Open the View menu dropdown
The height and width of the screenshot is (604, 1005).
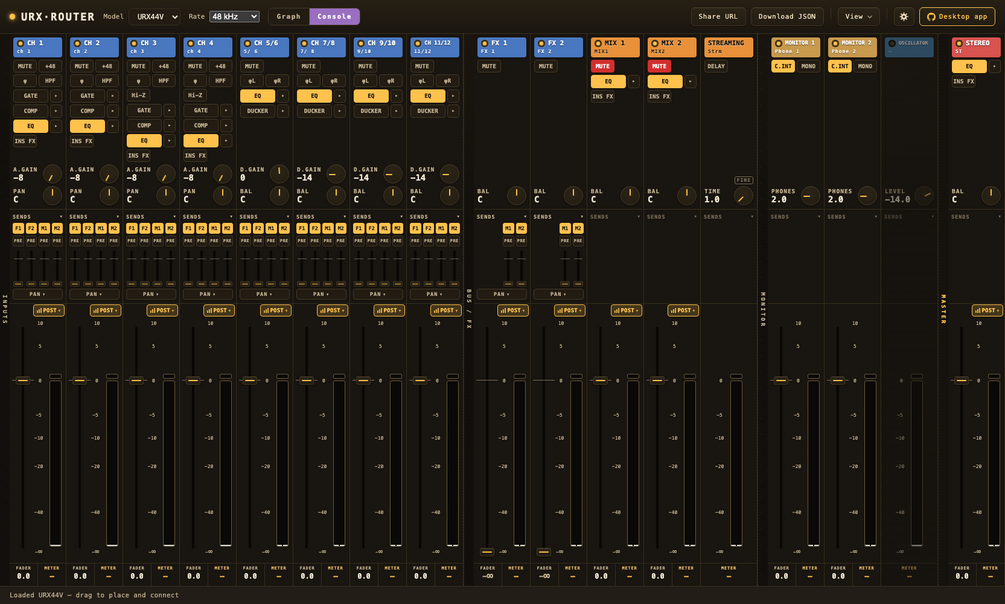coord(858,17)
